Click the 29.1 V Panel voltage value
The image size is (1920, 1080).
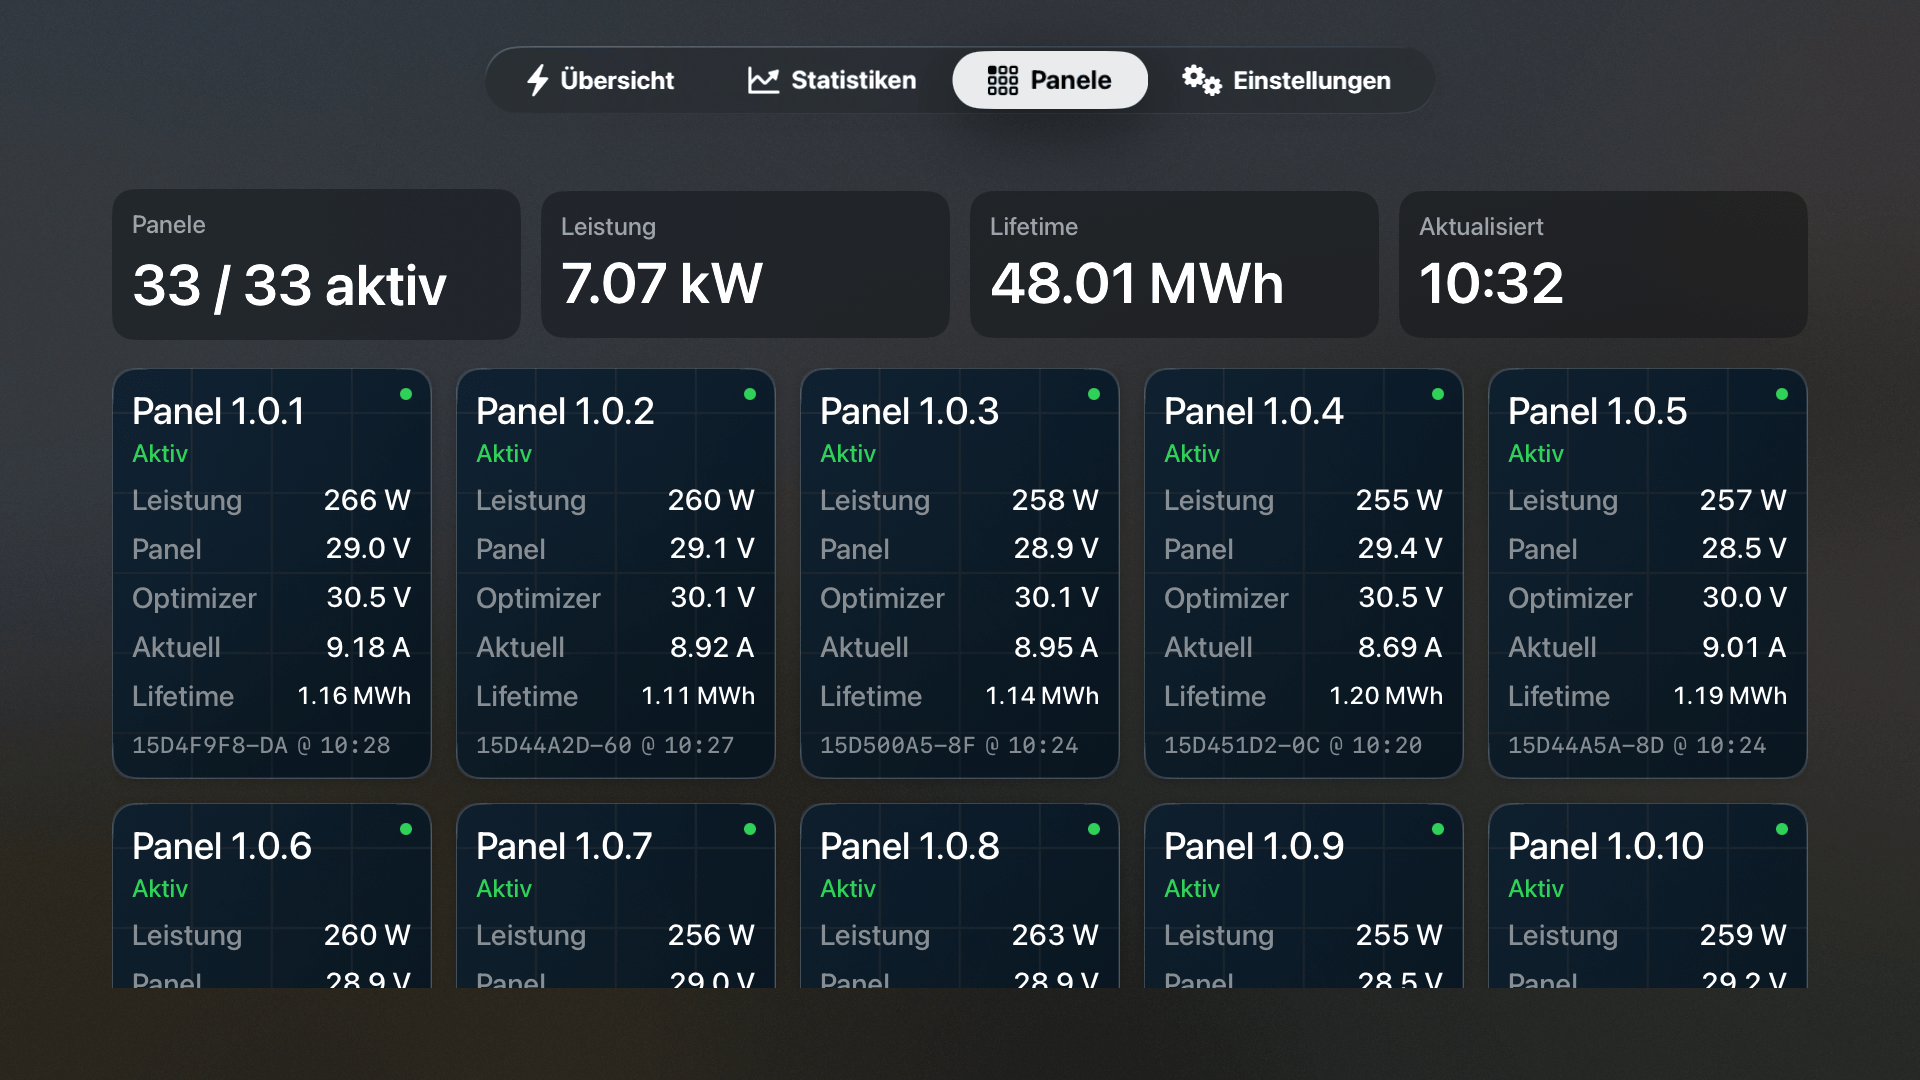[712, 548]
